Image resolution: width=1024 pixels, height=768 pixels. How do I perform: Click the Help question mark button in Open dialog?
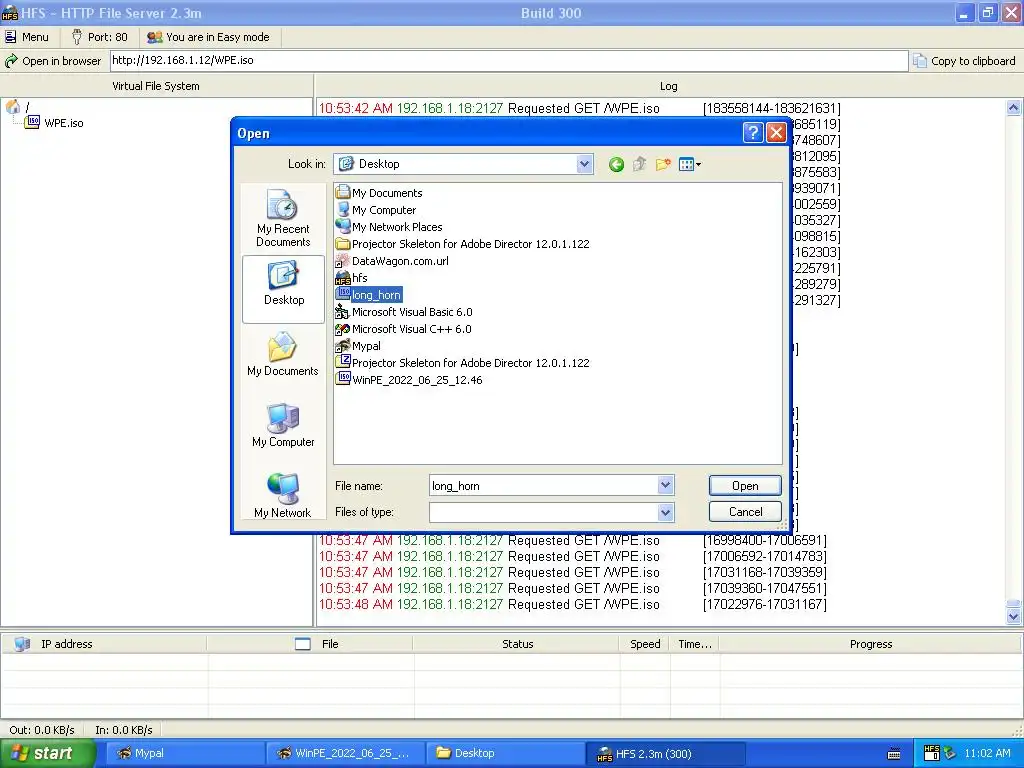pos(753,133)
